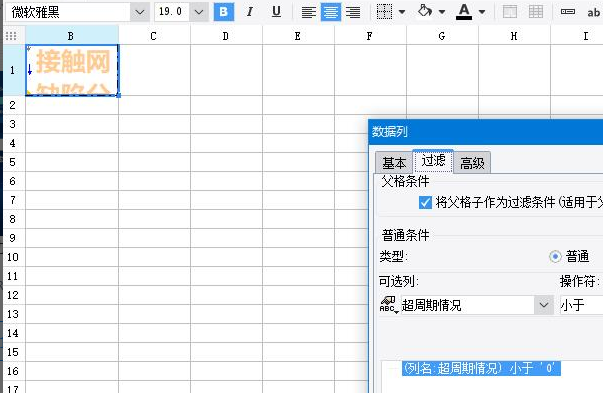Click the select-all corner grid icon

click(x=11, y=36)
